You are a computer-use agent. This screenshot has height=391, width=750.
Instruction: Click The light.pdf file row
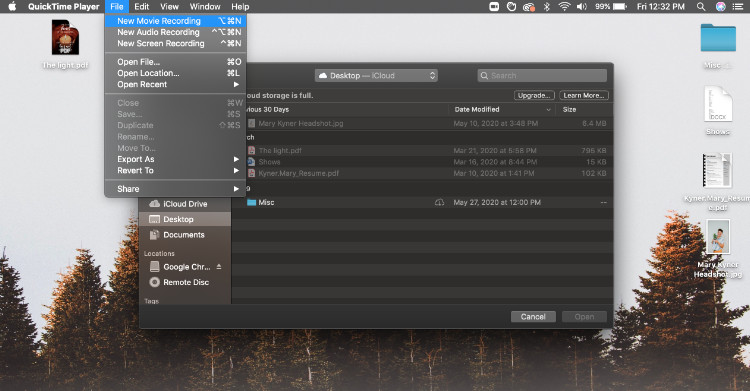[x=422, y=150]
